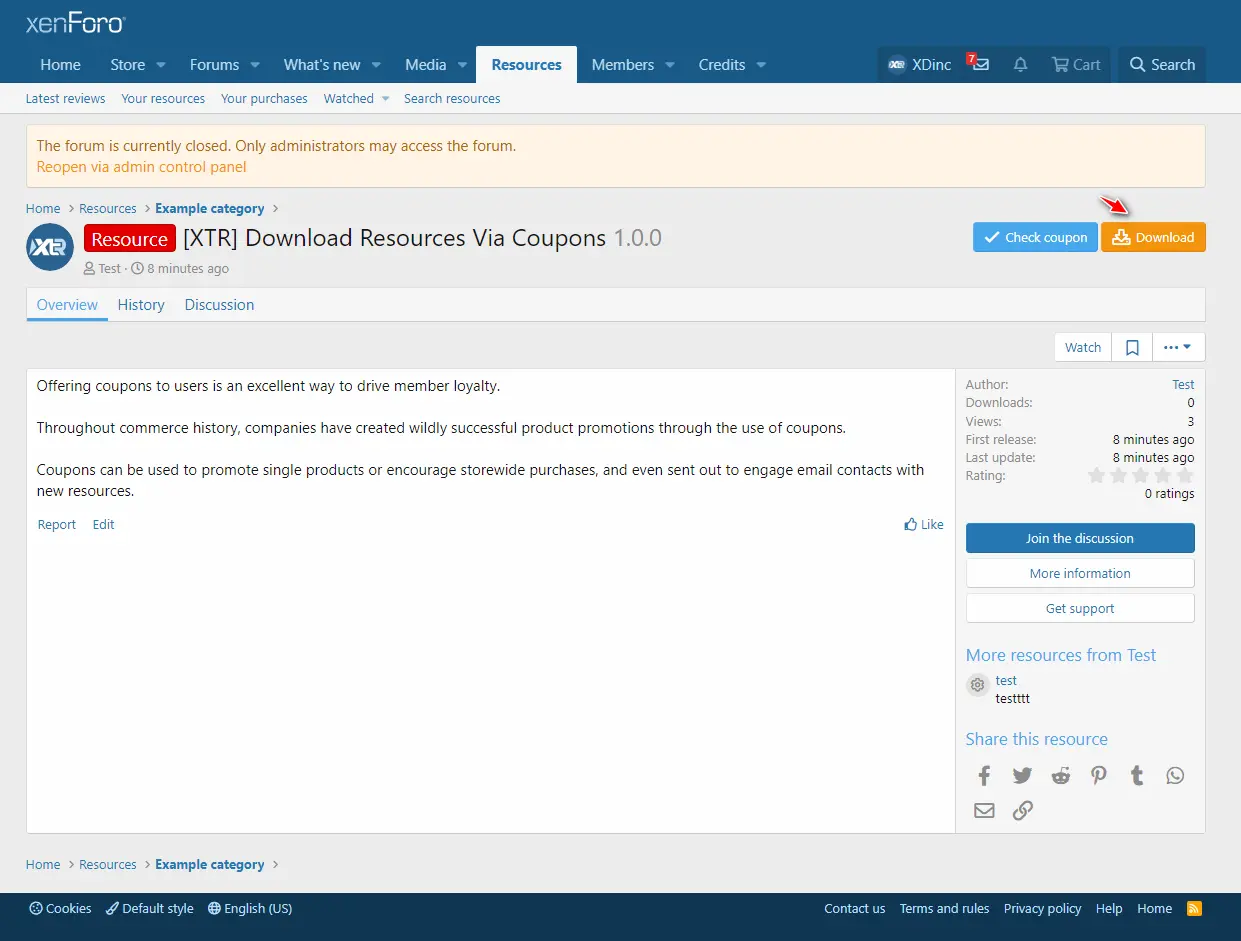Copy the resource link icon

pos(1022,810)
